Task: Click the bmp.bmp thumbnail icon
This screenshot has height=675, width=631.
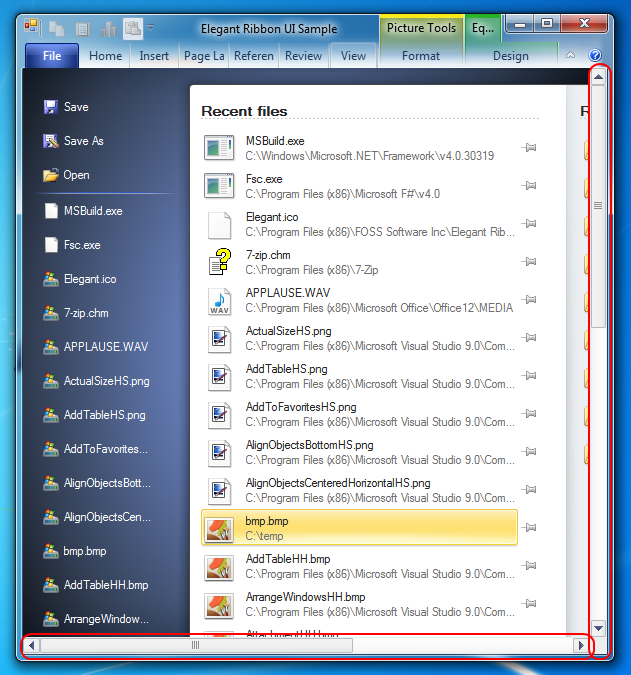Action: (x=219, y=529)
